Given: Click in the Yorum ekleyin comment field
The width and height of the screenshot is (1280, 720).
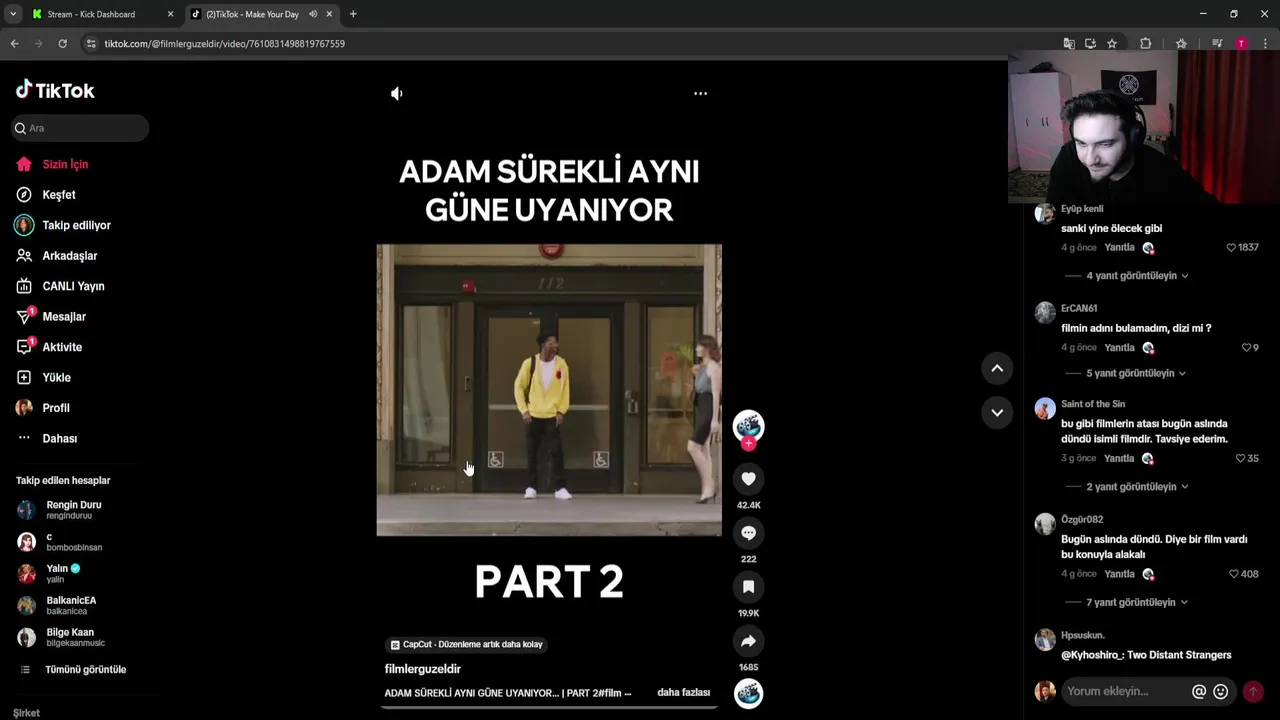Looking at the screenshot, I should click(1124, 691).
